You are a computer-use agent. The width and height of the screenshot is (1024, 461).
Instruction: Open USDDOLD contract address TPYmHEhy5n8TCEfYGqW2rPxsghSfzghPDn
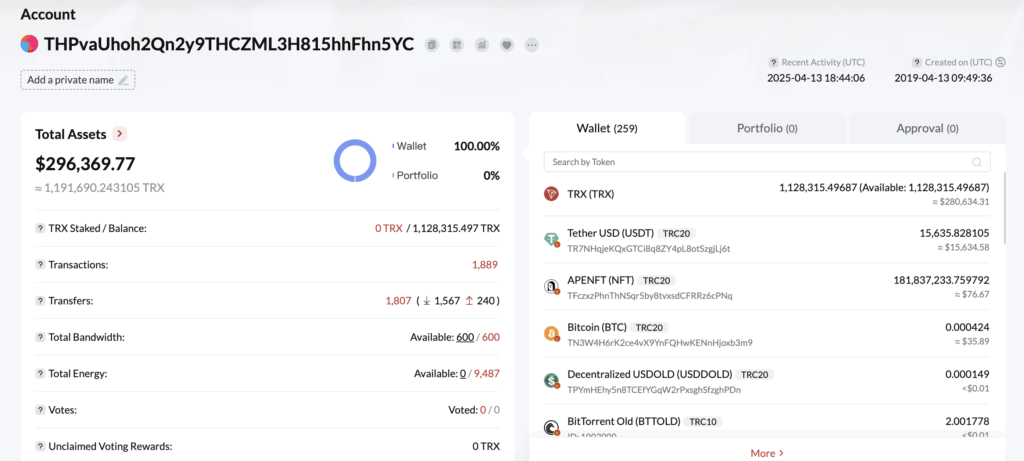[x=654, y=389]
